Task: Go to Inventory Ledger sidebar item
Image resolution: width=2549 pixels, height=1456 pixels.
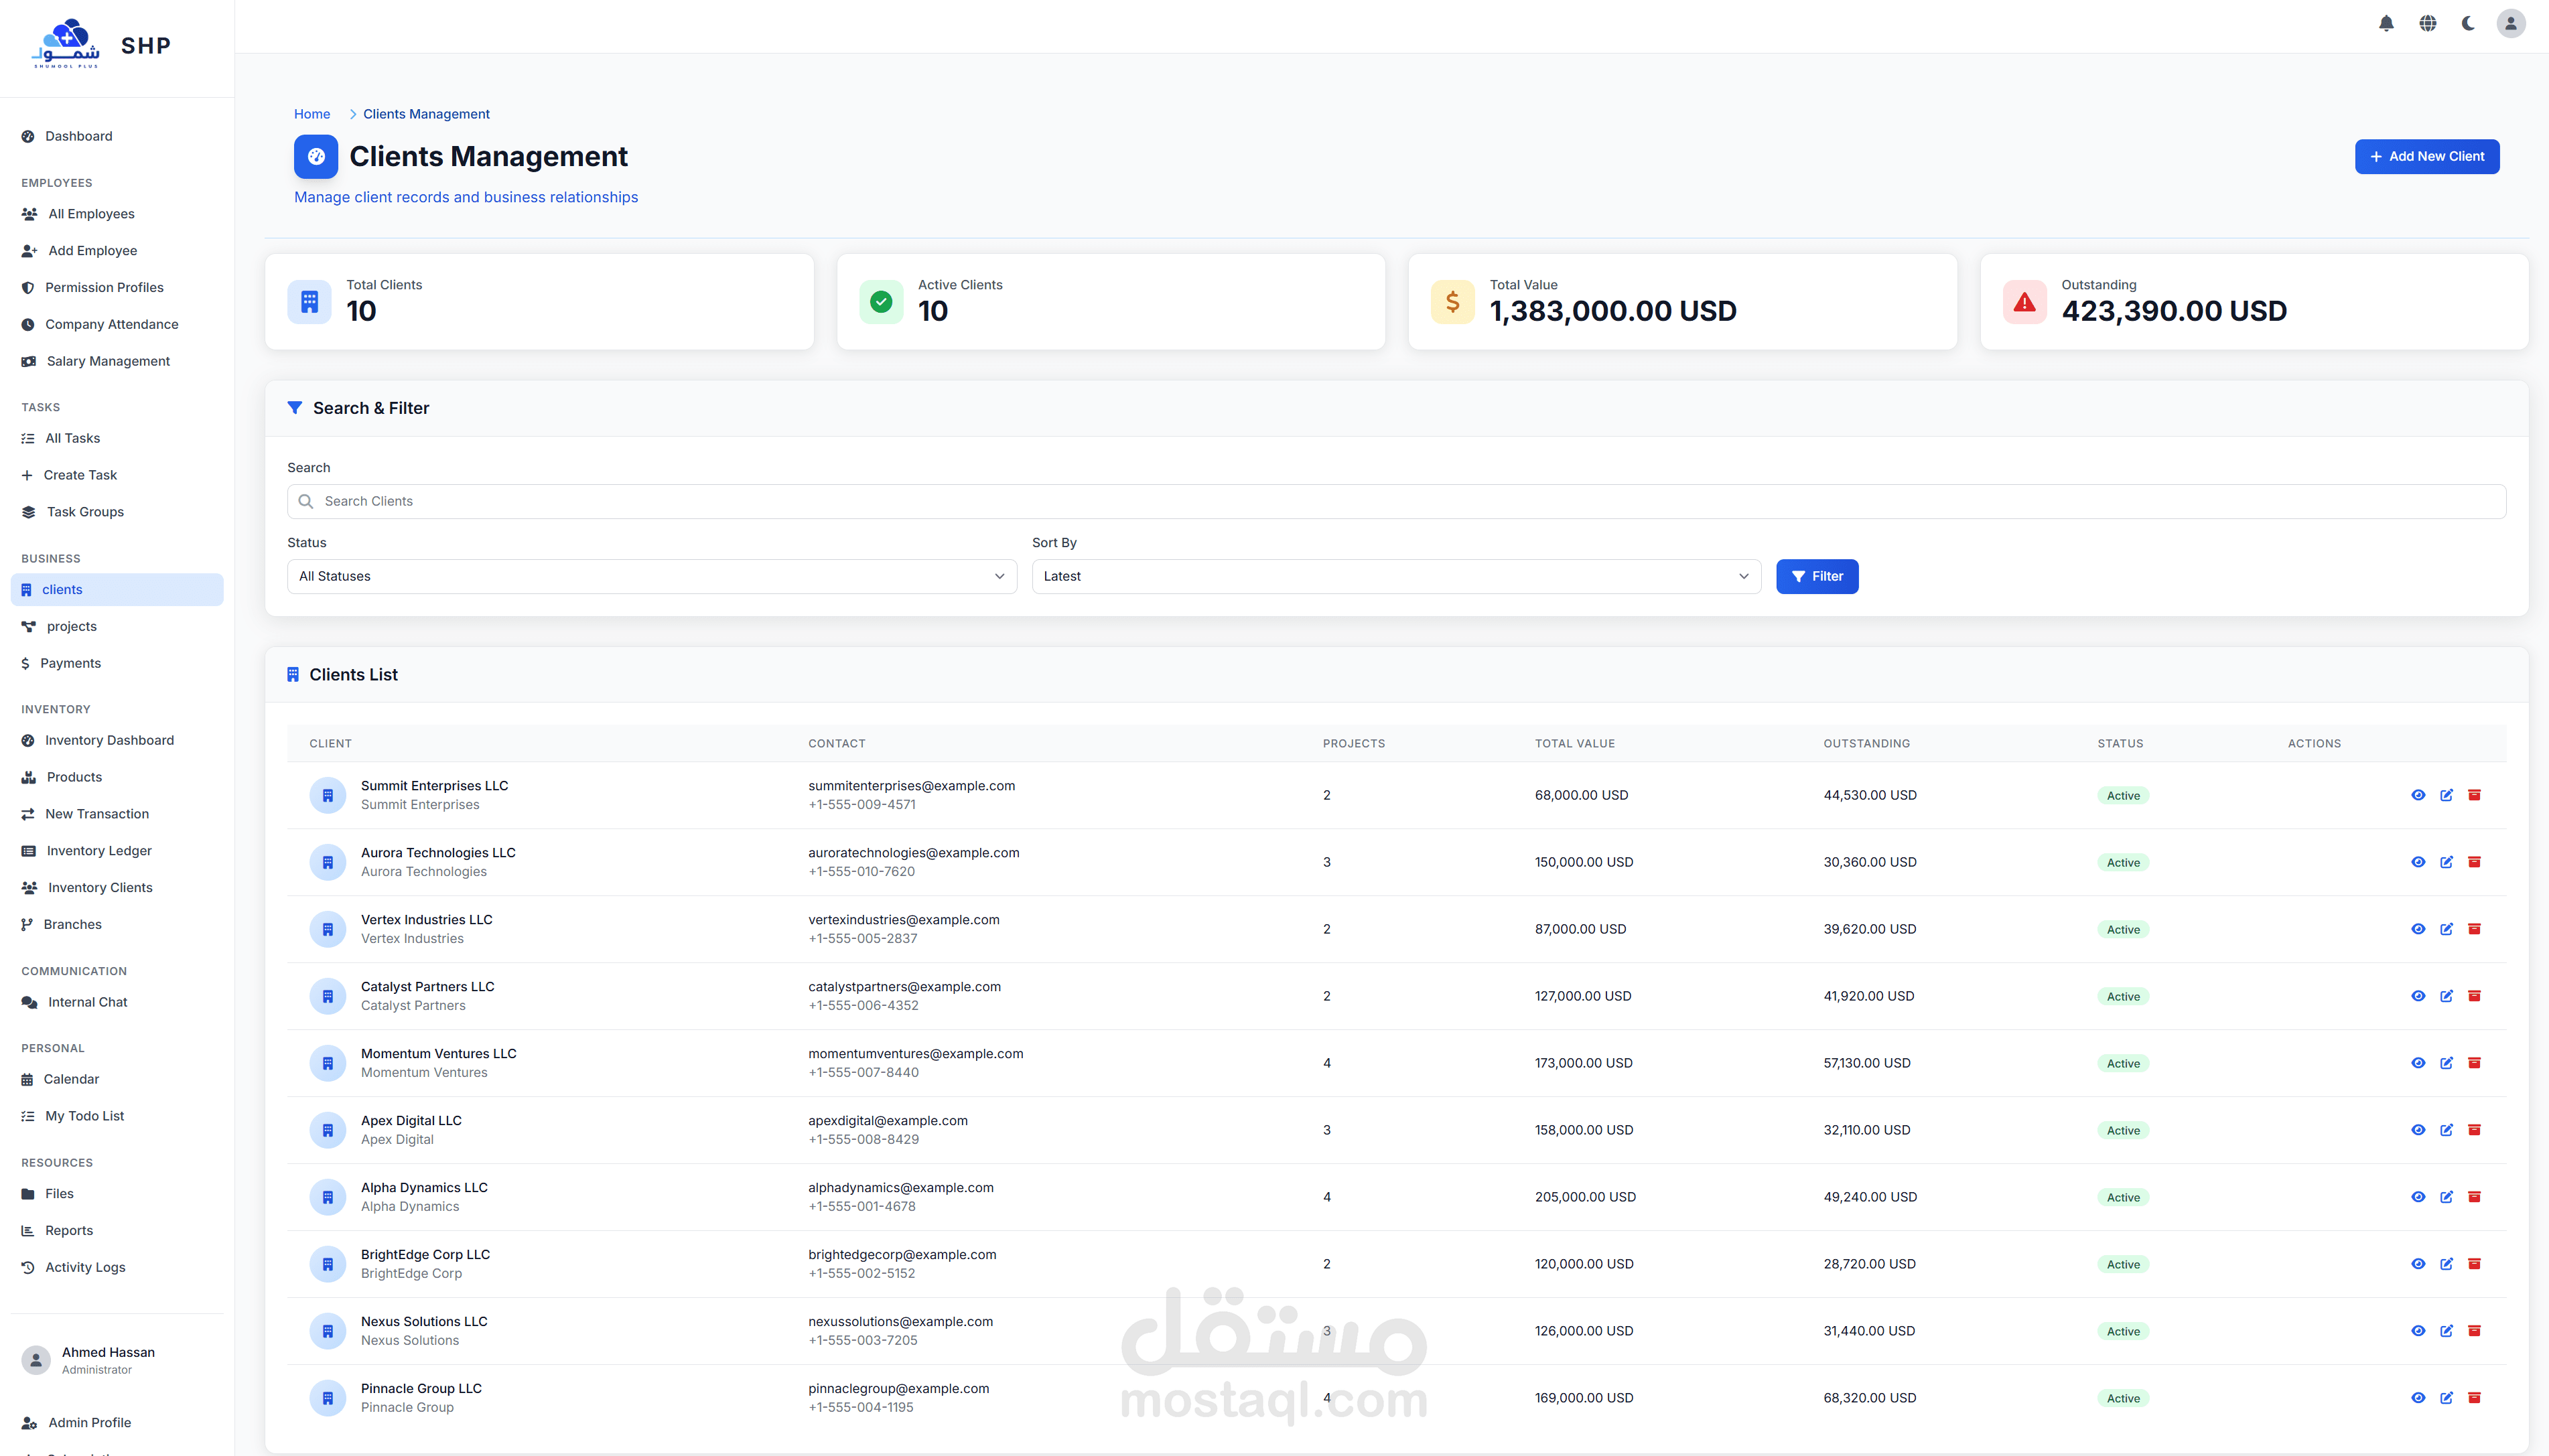Action: (x=99, y=851)
